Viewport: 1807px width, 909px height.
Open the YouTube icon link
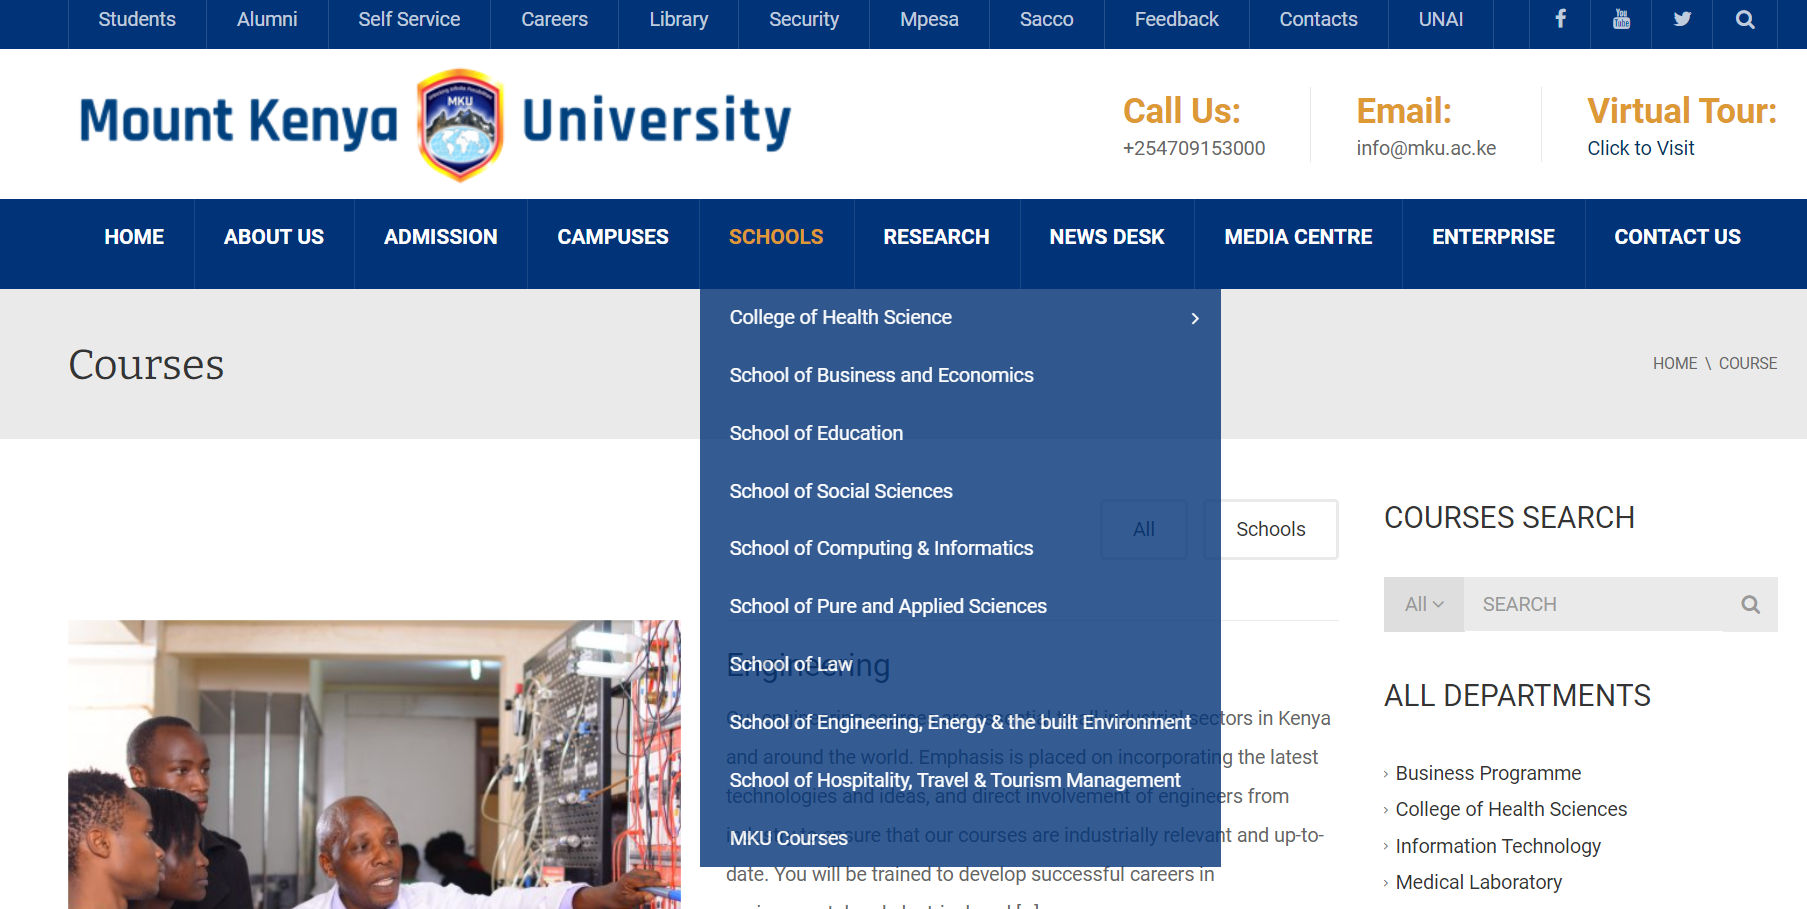[x=1621, y=19]
